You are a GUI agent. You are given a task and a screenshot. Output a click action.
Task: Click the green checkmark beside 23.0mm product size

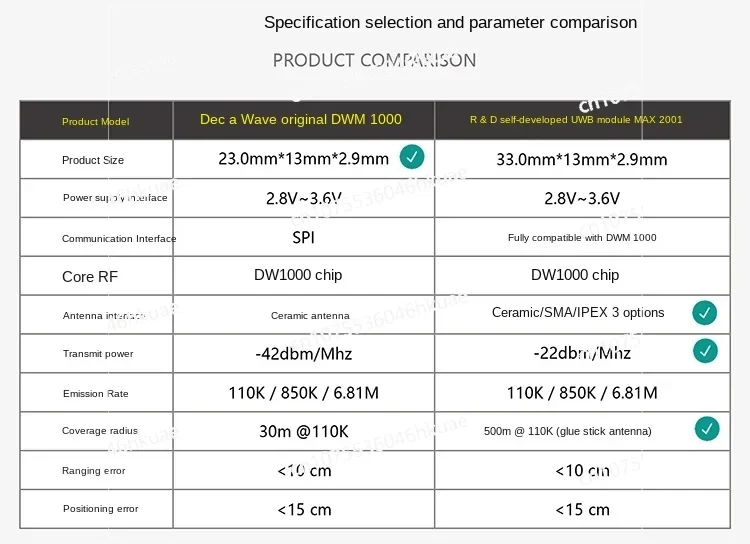pos(411,157)
